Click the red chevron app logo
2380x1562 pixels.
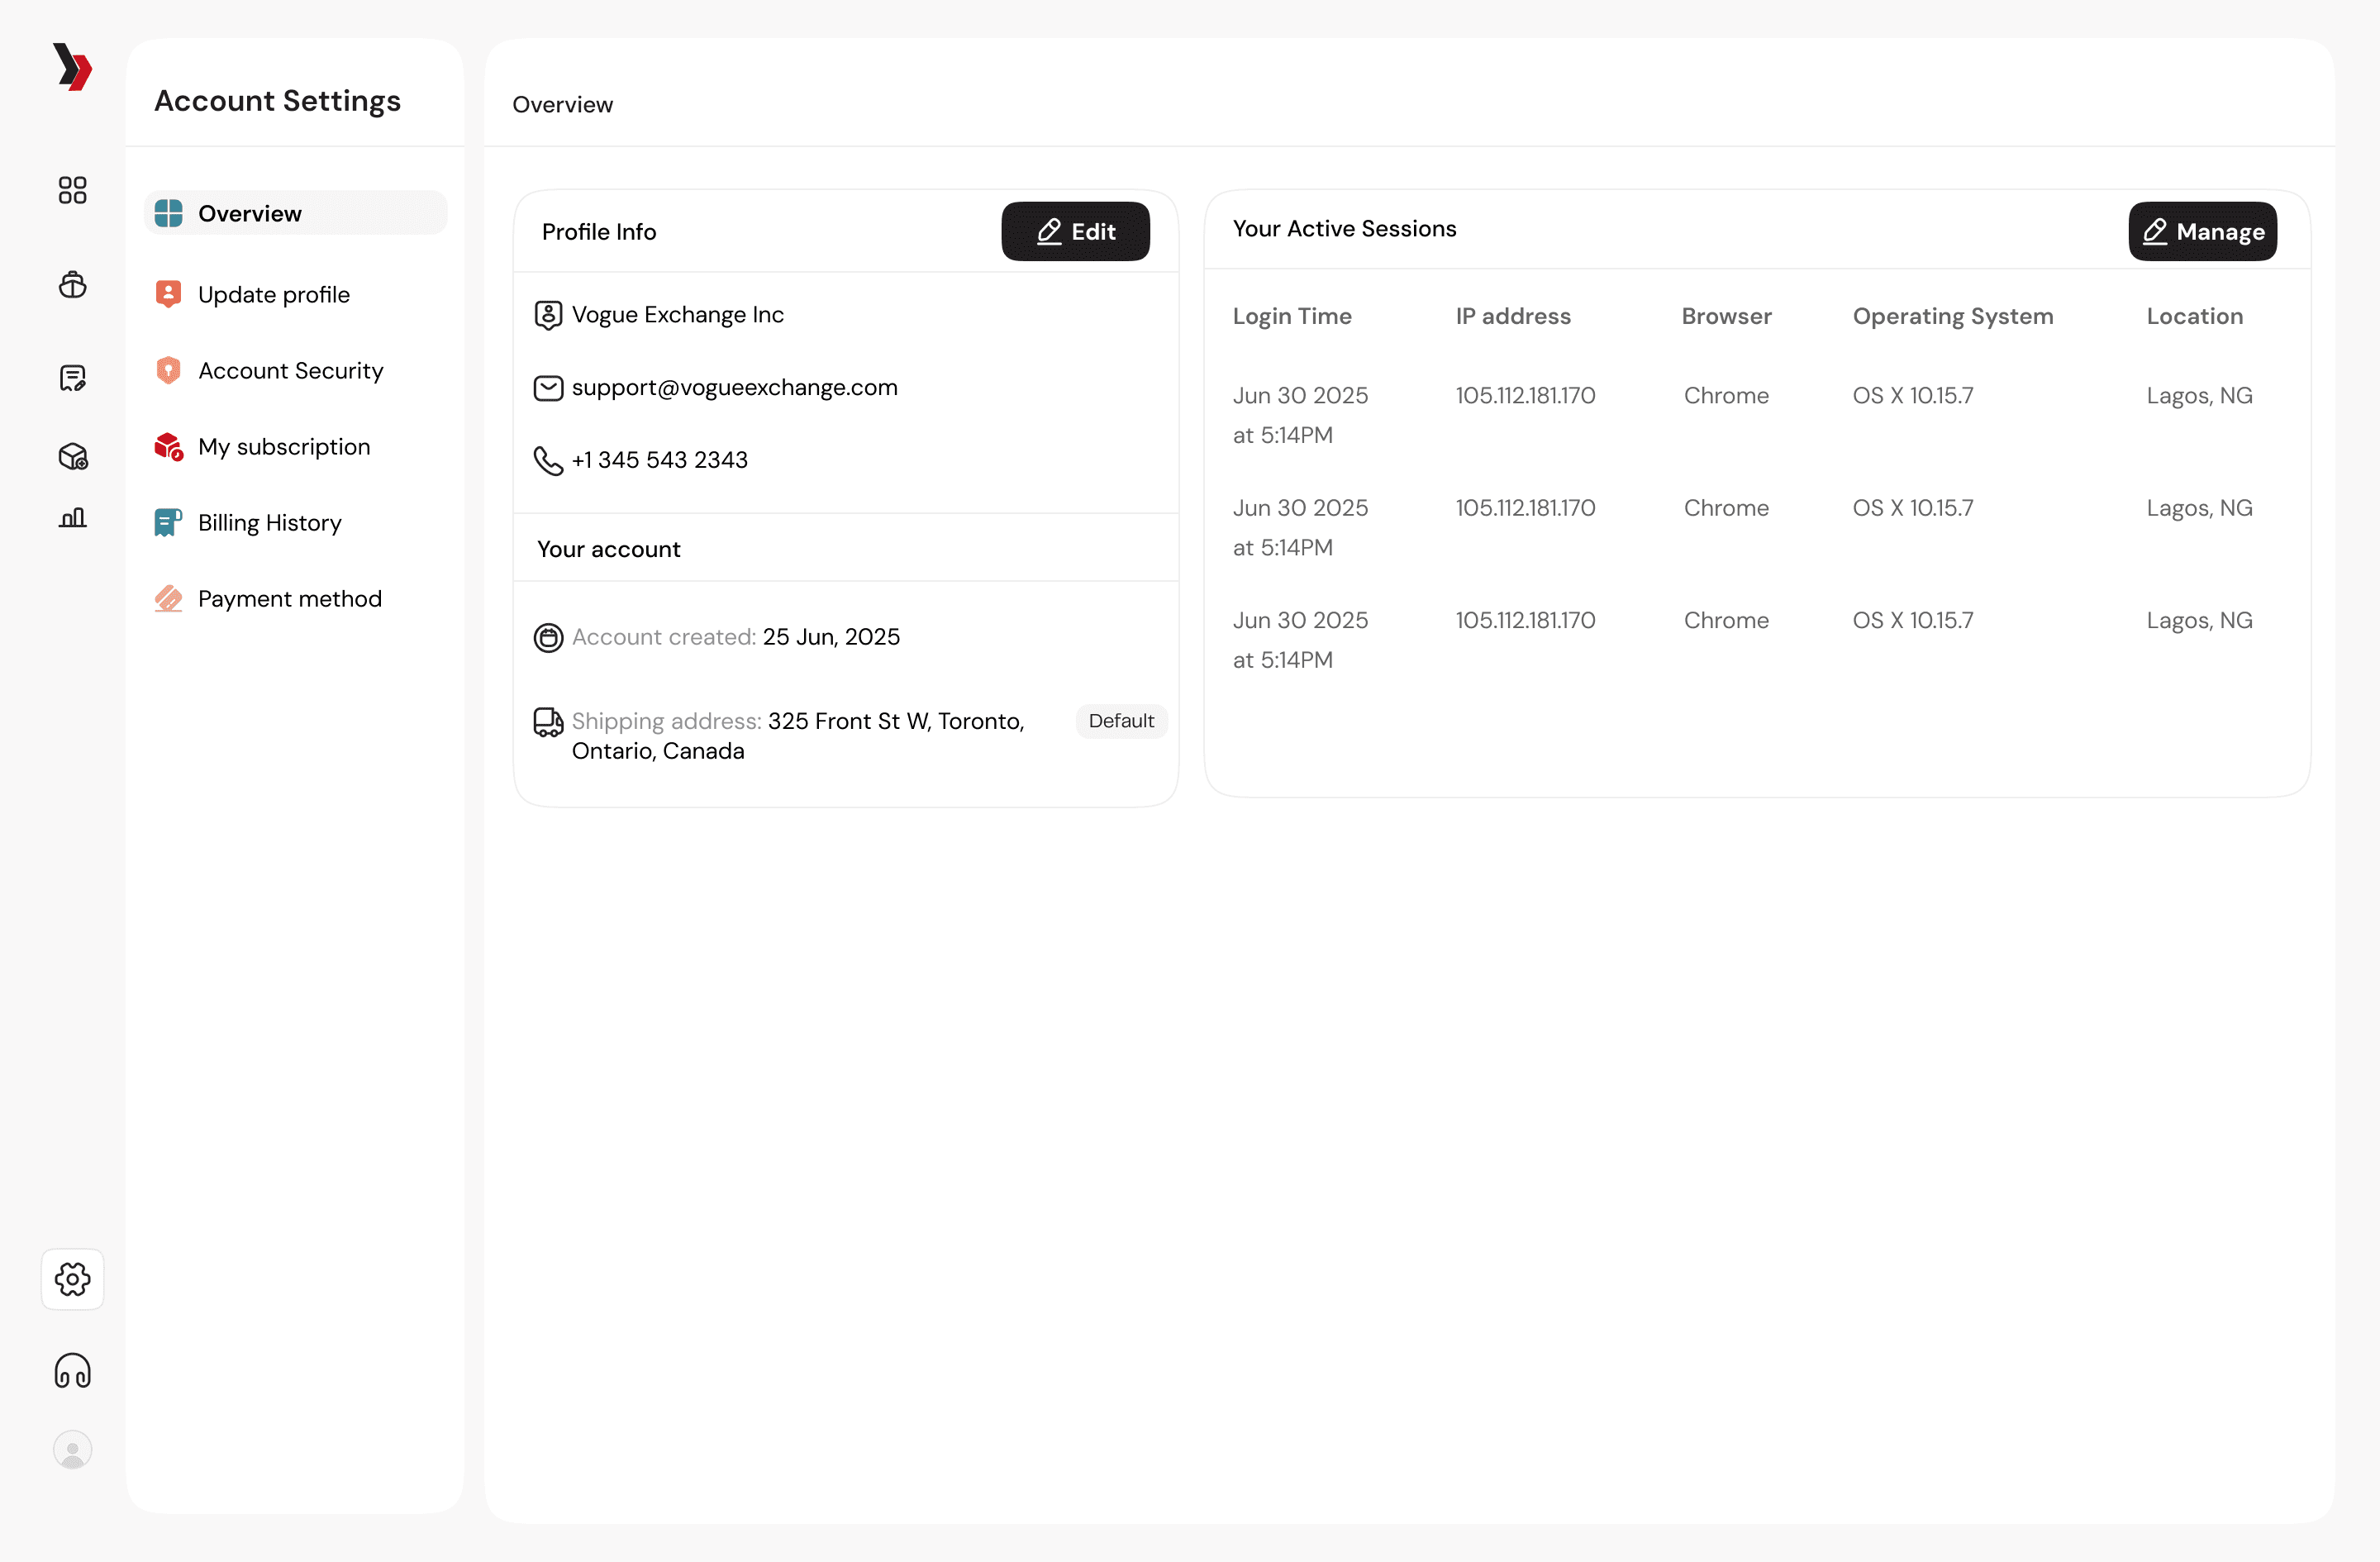click(x=72, y=67)
